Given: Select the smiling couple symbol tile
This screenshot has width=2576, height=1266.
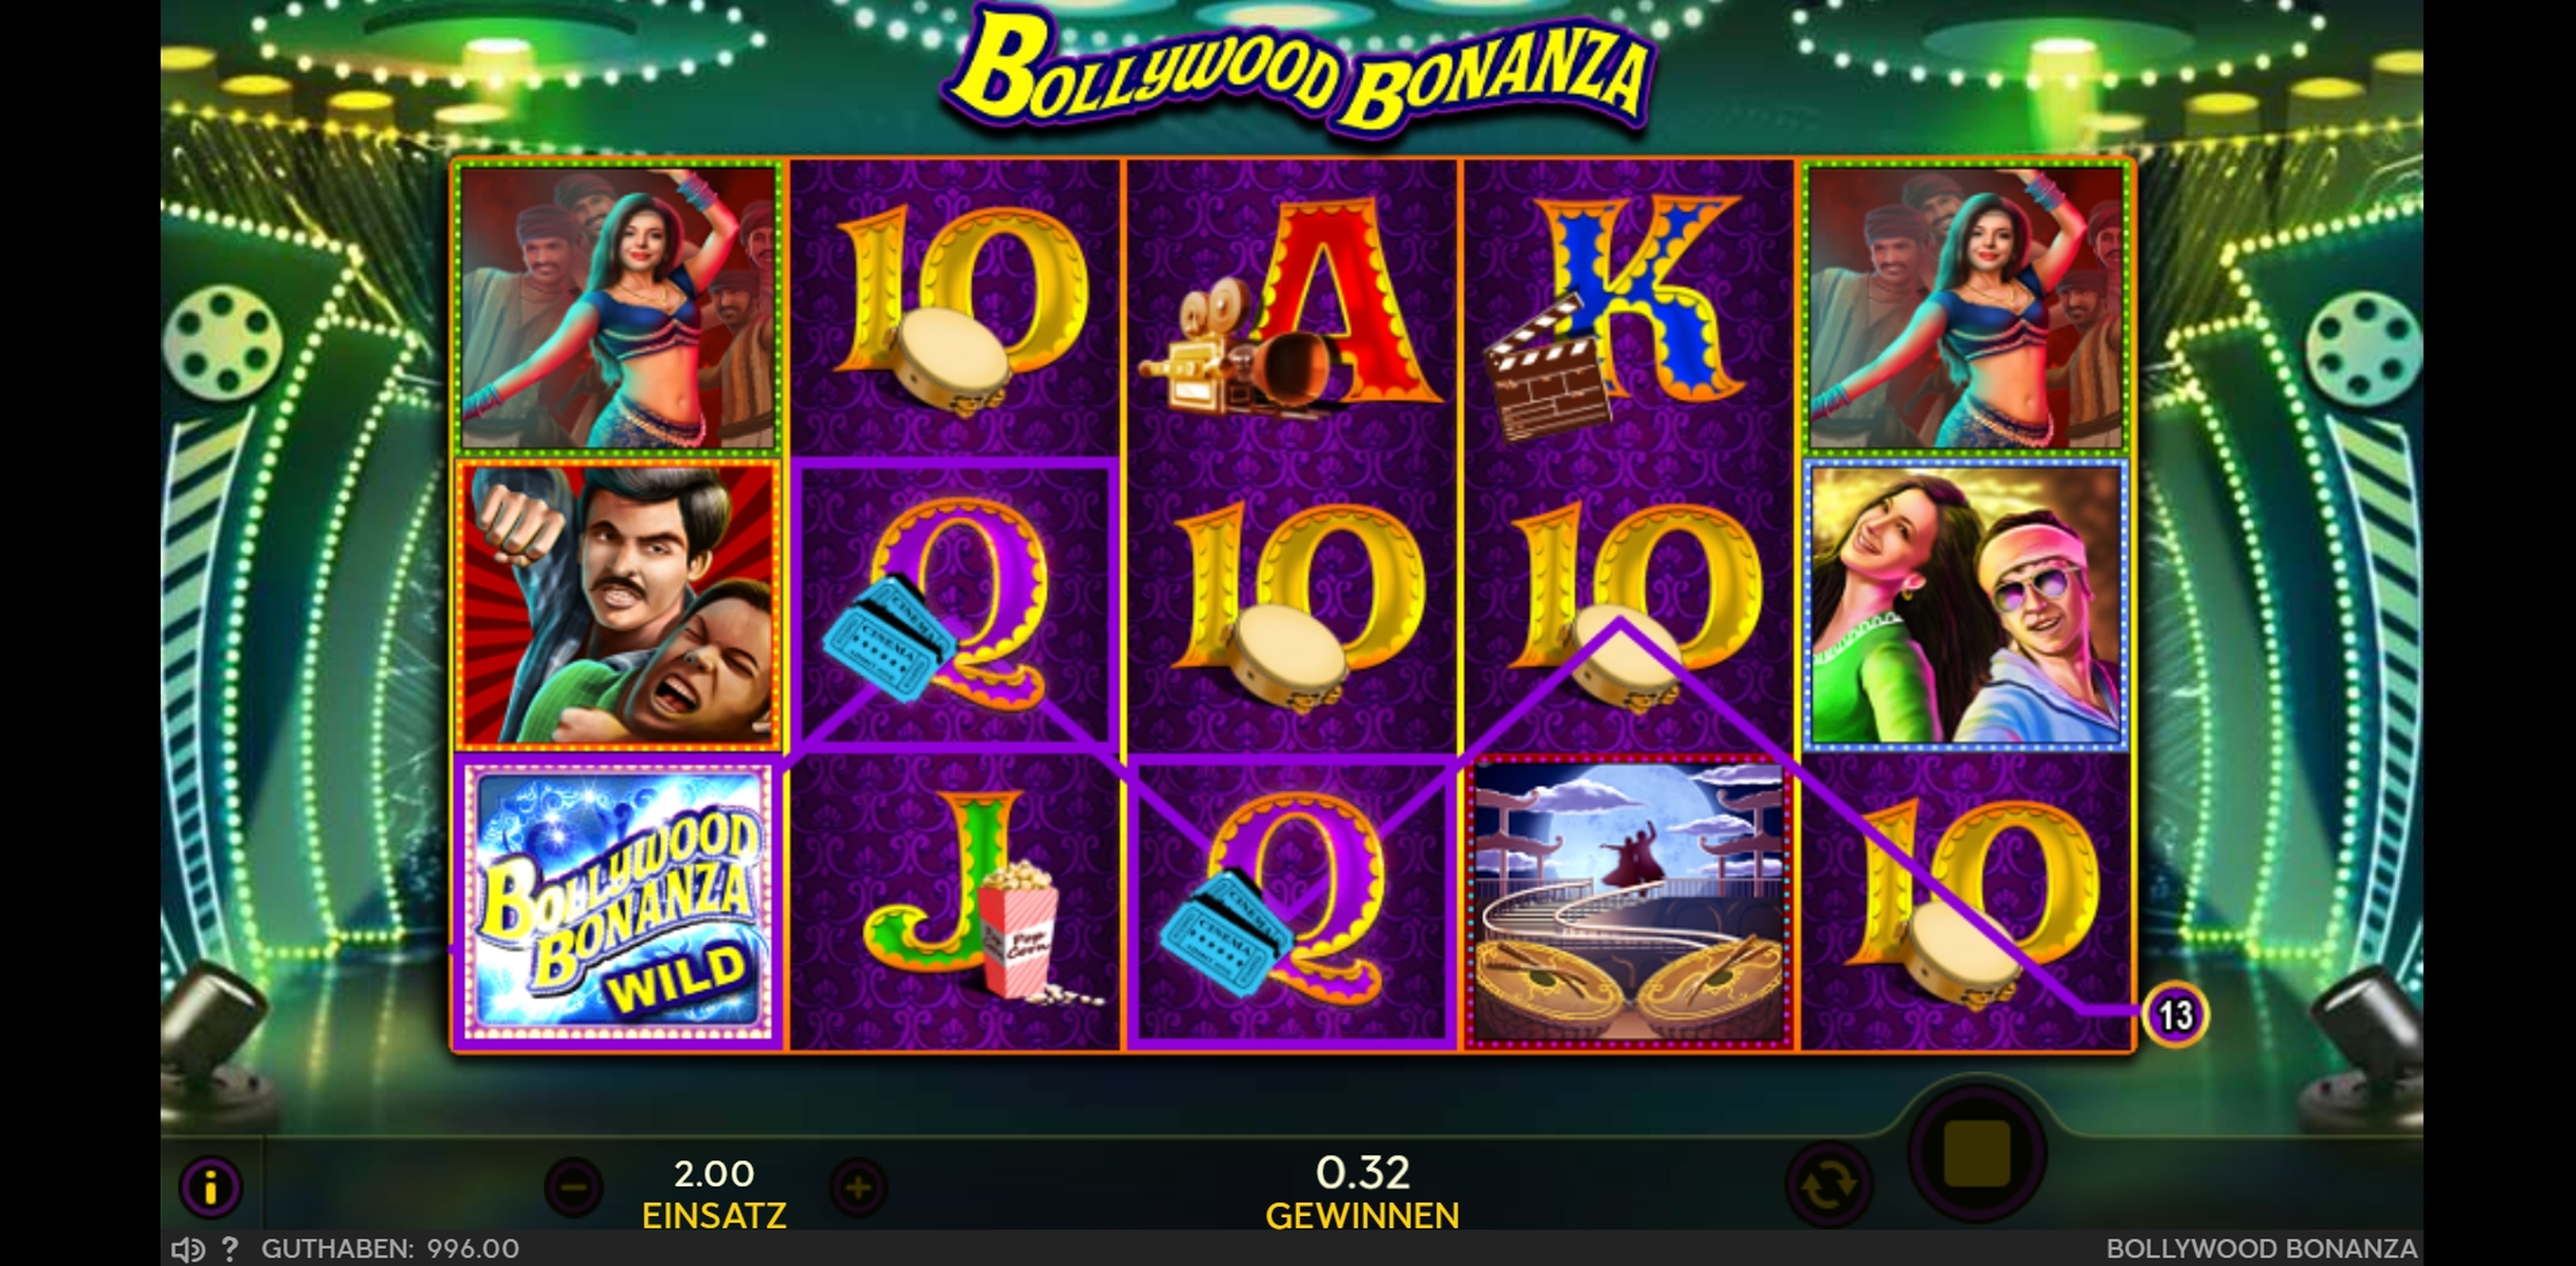Looking at the screenshot, I should [1966, 603].
